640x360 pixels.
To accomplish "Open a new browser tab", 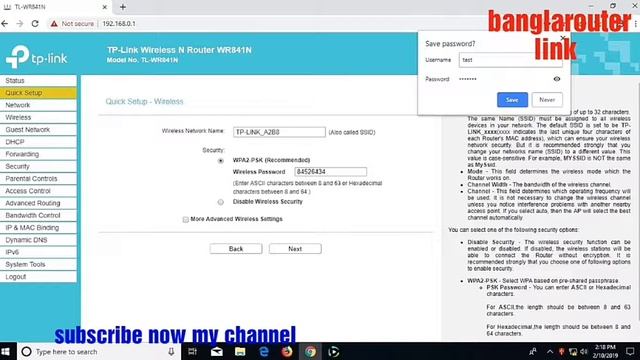I will click(122, 7).
